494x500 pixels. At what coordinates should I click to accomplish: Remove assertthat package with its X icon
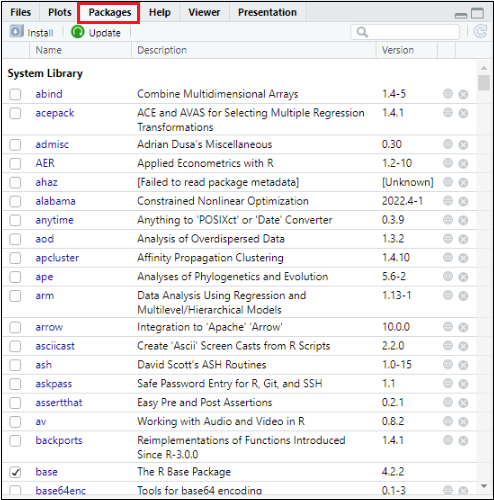pos(463,403)
